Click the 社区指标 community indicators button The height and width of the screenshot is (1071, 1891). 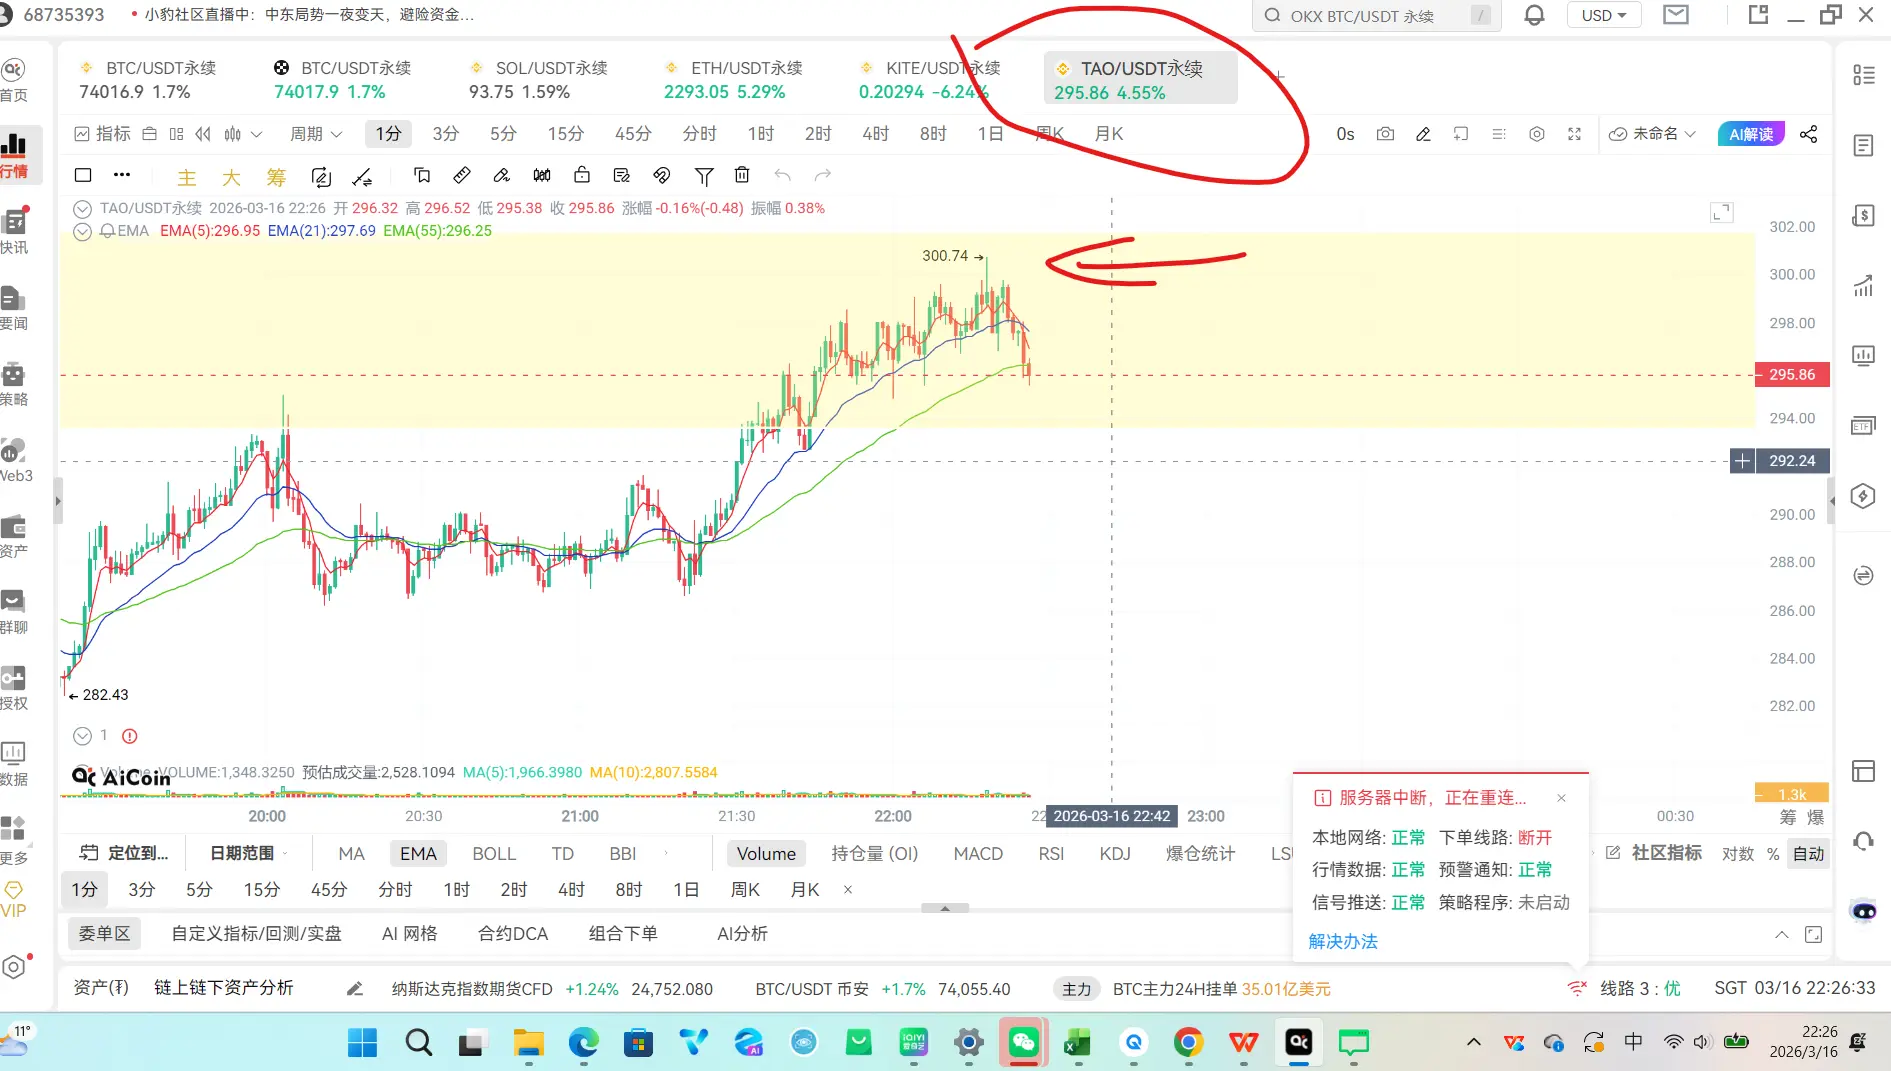[1654, 853]
